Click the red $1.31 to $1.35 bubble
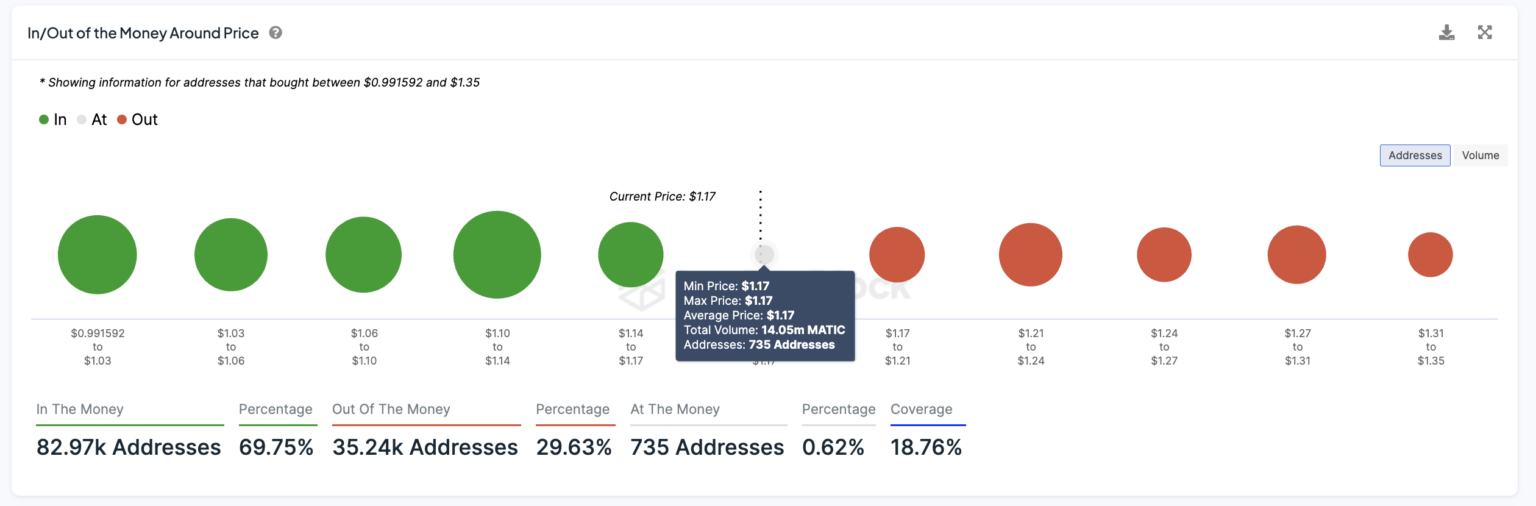Screen dimensions: 1536x506 click(1430, 255)
